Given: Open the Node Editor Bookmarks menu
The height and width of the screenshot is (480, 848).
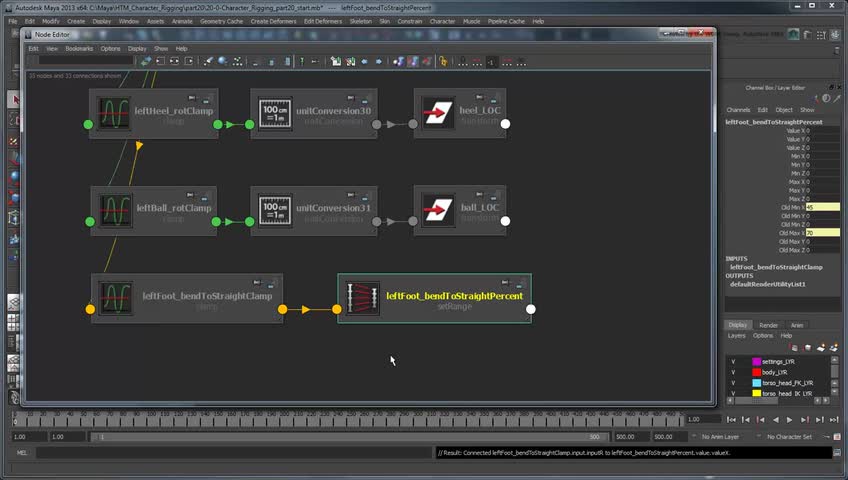Looking at the screenshot, I should tap(79, 49).
